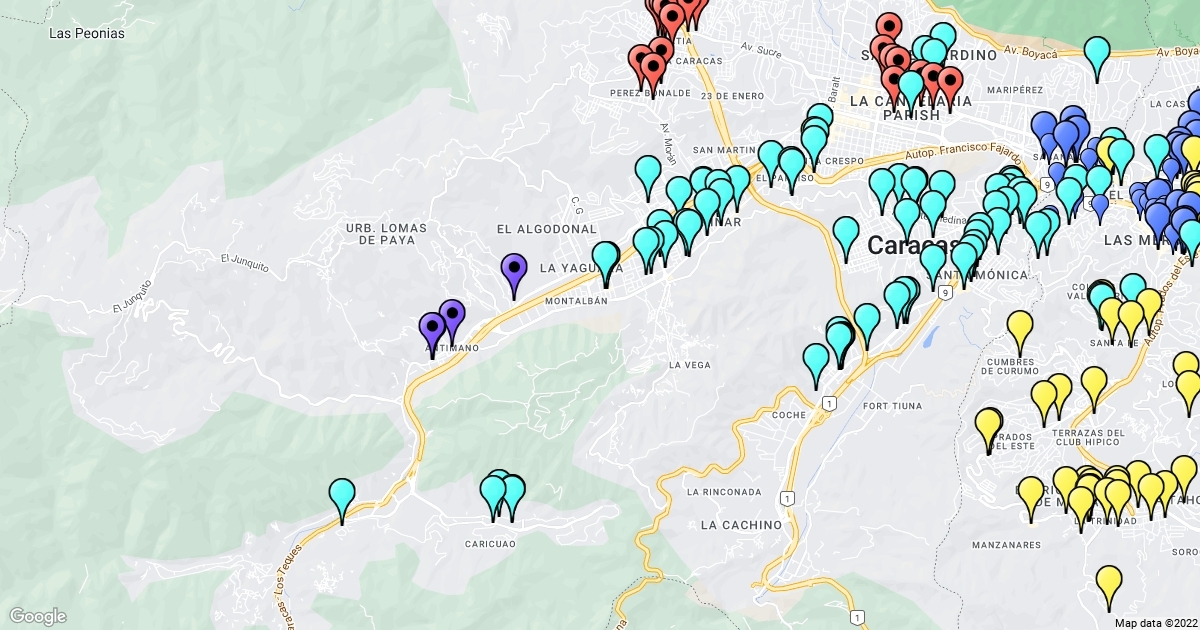
Task: Click the purple marker near El Algodonal
Action: point(514,276)
